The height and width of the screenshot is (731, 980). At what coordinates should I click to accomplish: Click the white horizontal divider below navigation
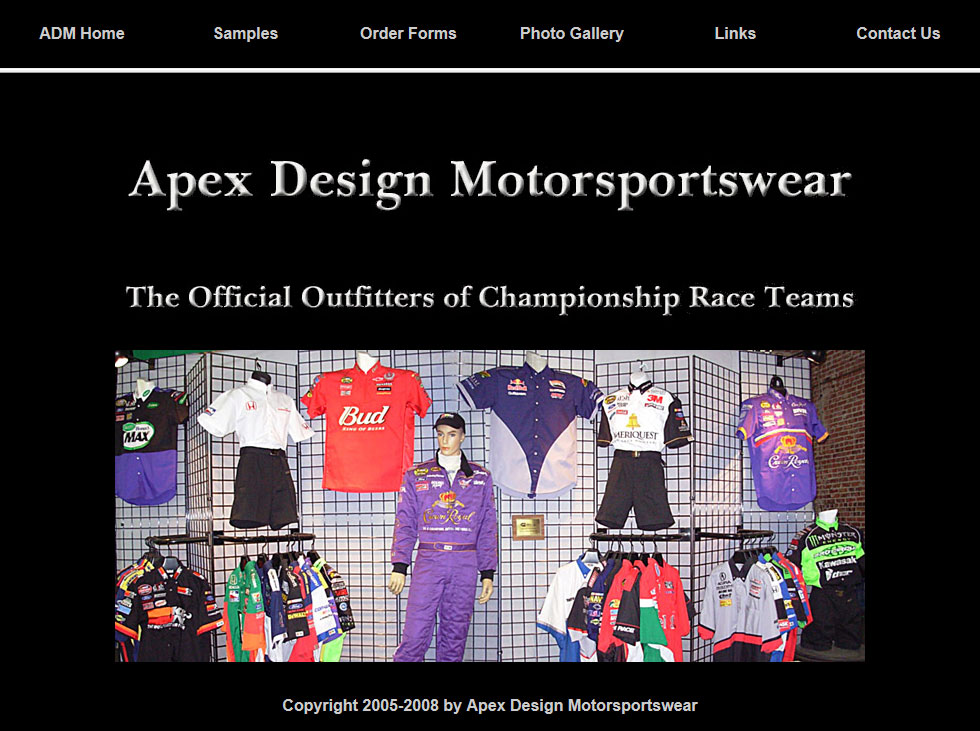pyautogui.click(x=490, y=70)
